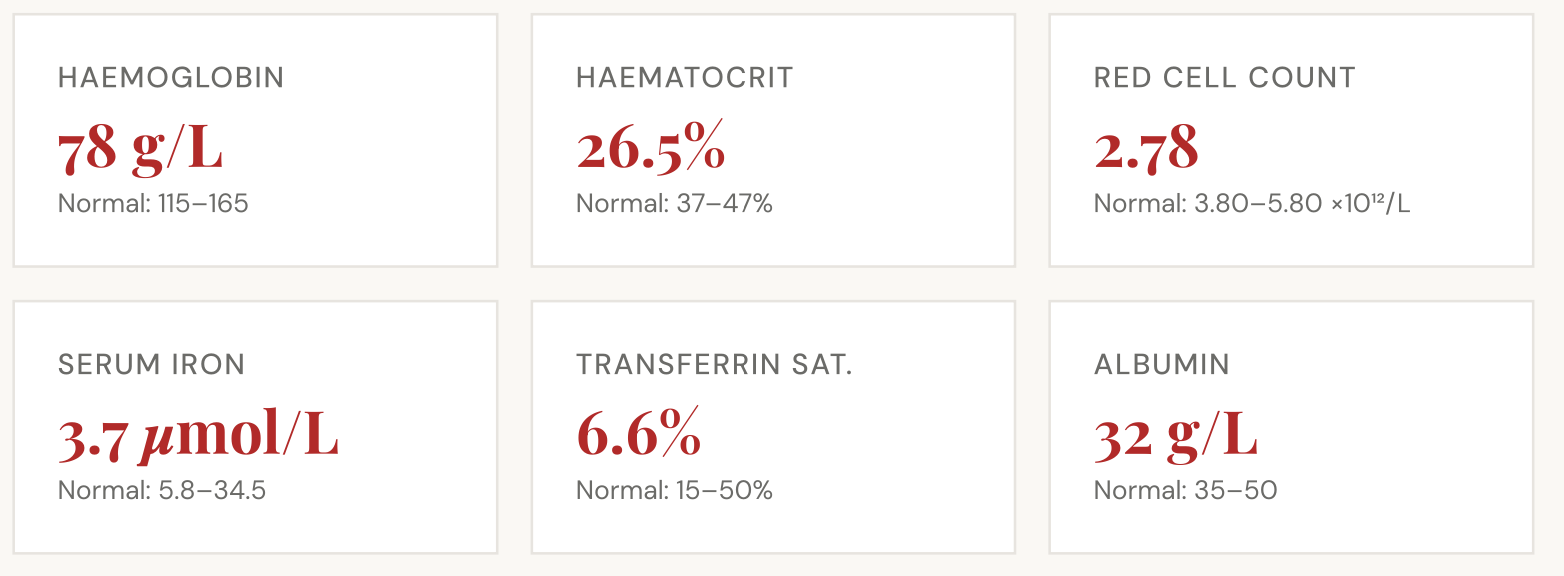Click the SERUM IRON heading label
The height and width of the screenshot is (576, 1564).
[151, 365]
